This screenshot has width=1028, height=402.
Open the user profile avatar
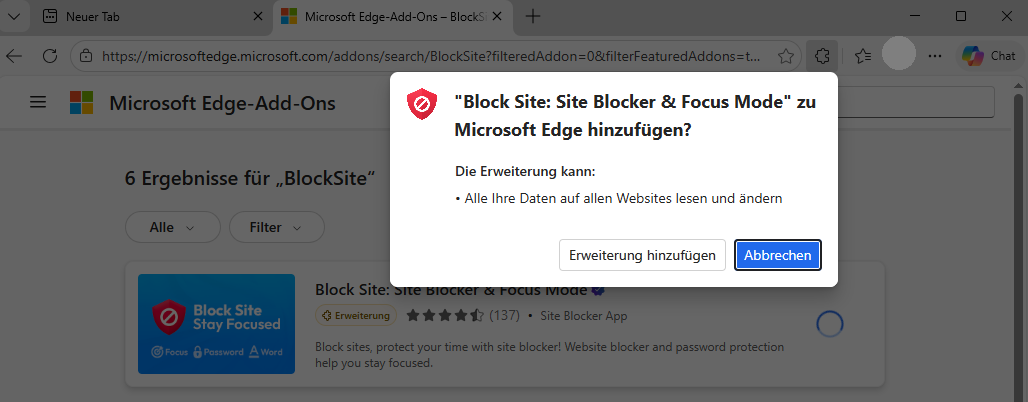click(x=899, y=54)
